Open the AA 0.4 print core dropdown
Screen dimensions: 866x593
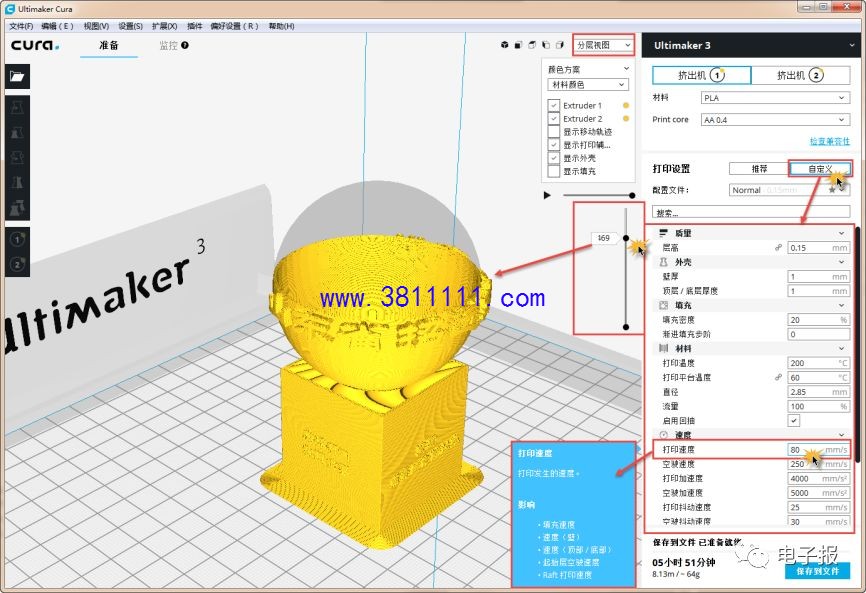[775, 119]
